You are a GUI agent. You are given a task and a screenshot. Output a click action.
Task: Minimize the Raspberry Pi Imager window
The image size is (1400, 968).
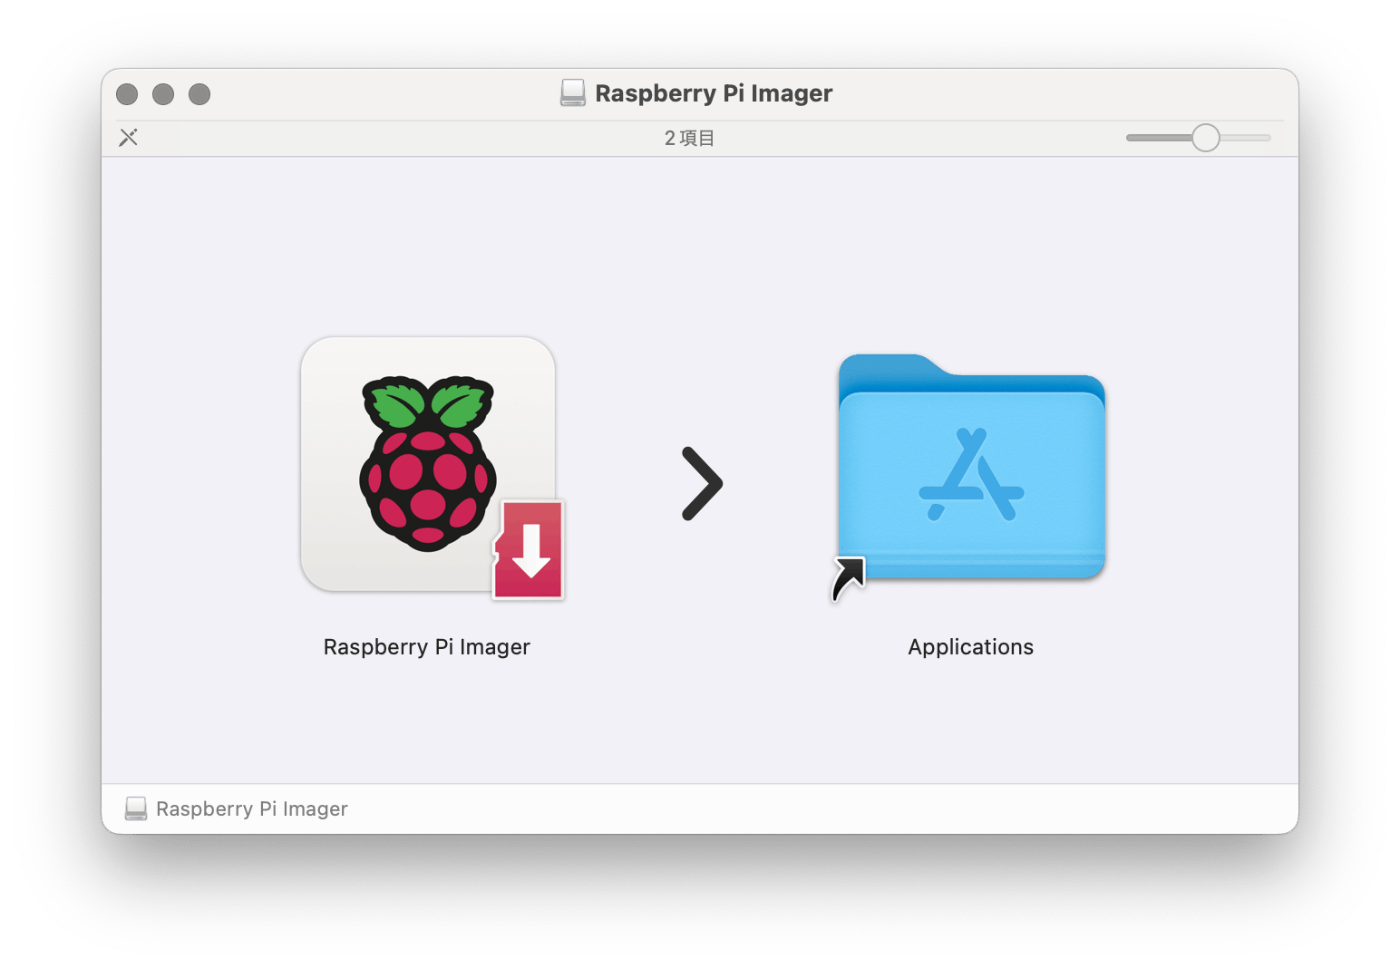pyautogui.click(x=163, y=94)
